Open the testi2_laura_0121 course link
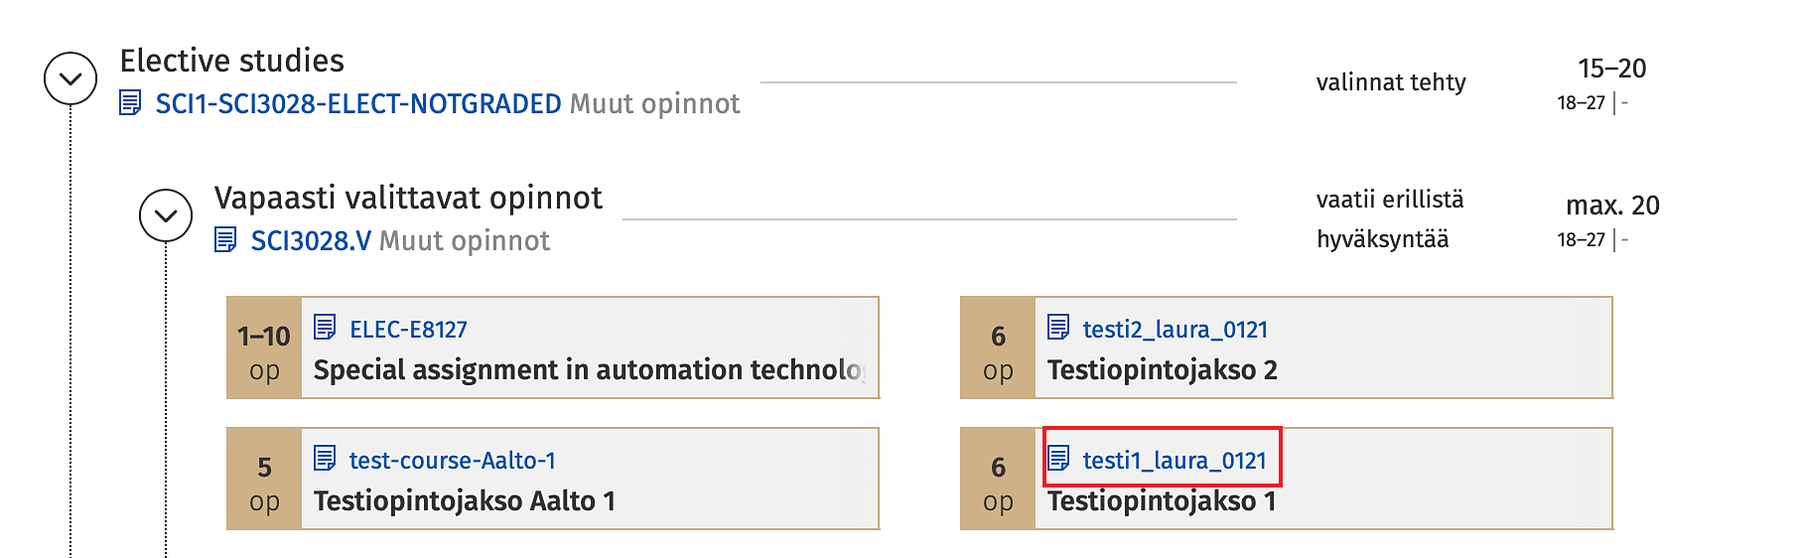The image size is (1800, 558). pyautogui.click(x=1175, y=329)
